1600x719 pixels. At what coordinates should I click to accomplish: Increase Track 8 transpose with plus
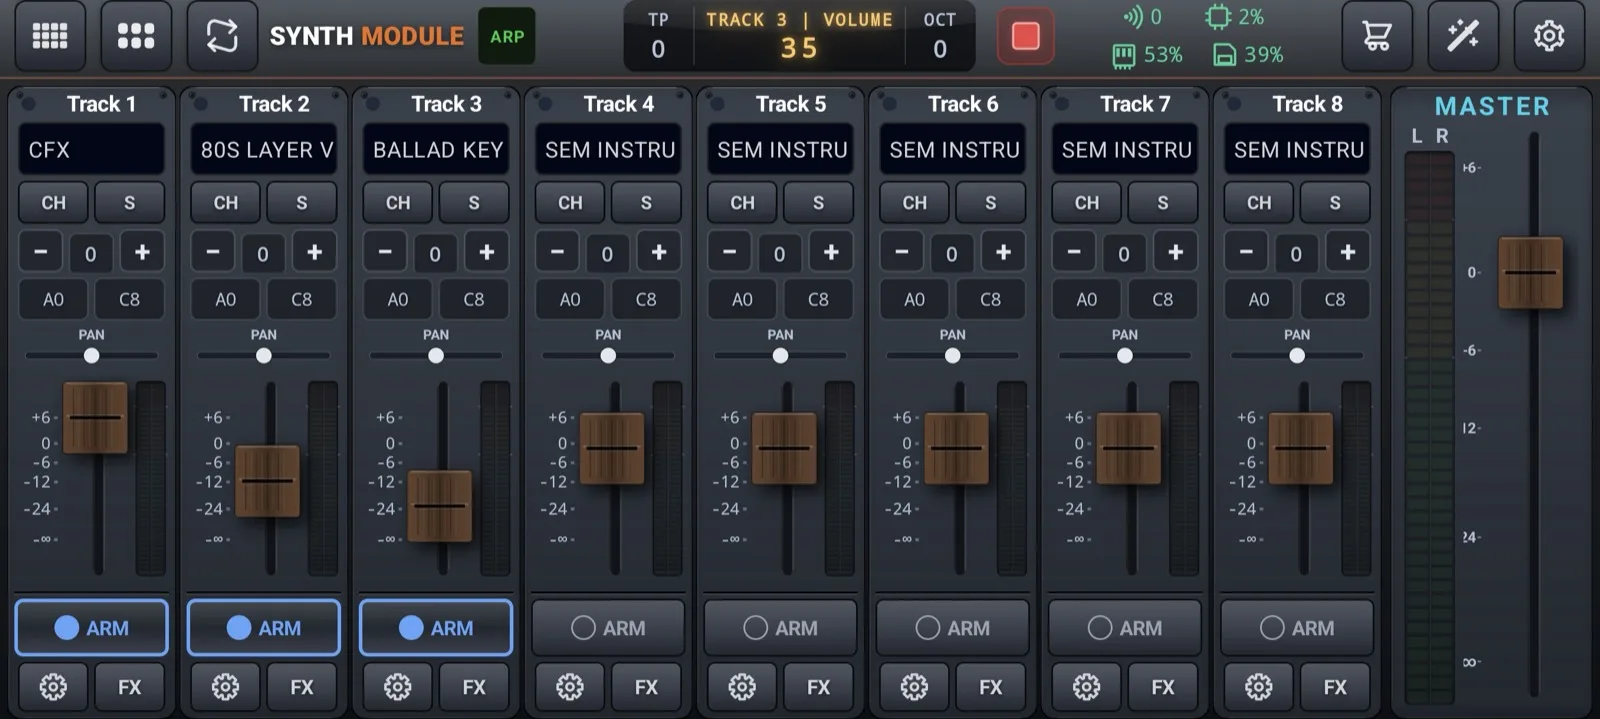1347,252
